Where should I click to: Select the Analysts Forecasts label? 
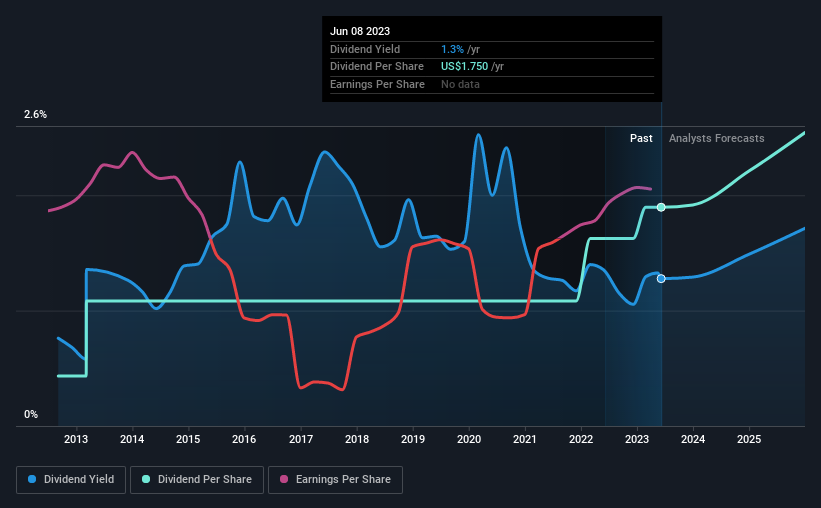716,138
